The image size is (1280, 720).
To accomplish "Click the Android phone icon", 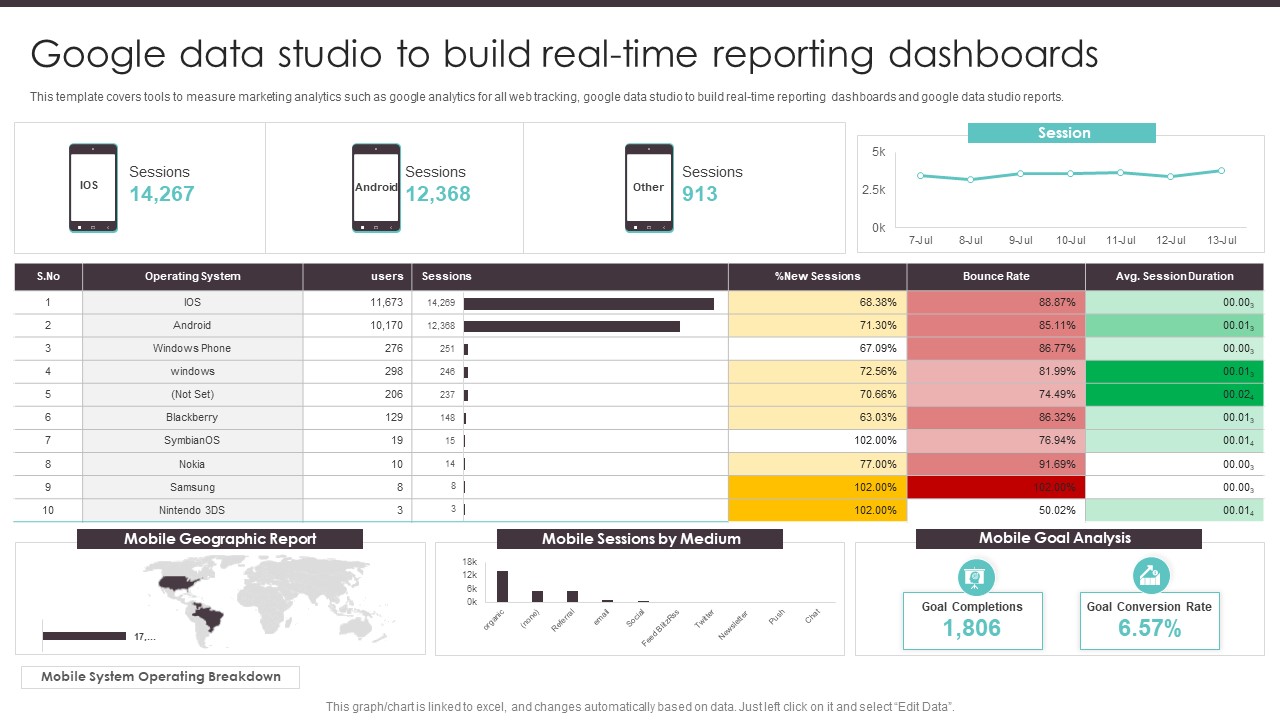I will 376,188.
